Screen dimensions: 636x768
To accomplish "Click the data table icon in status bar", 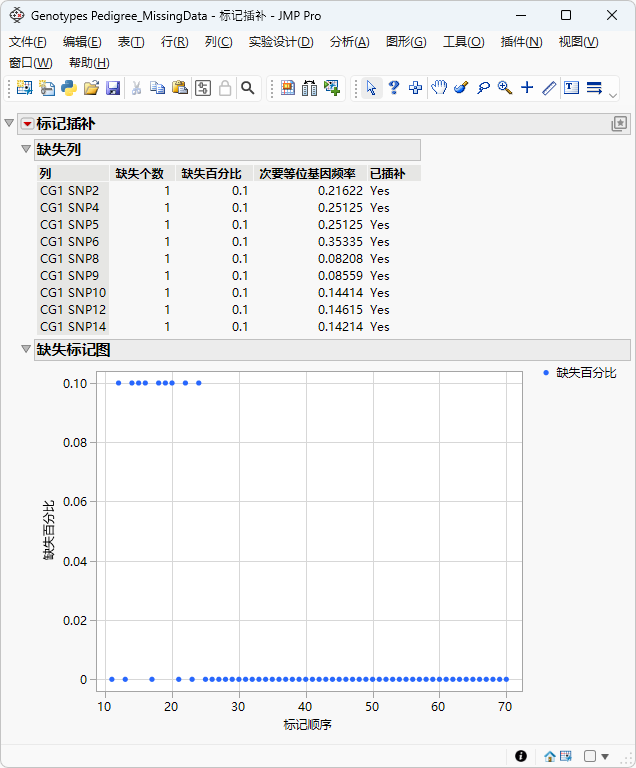I will (565, 756).
